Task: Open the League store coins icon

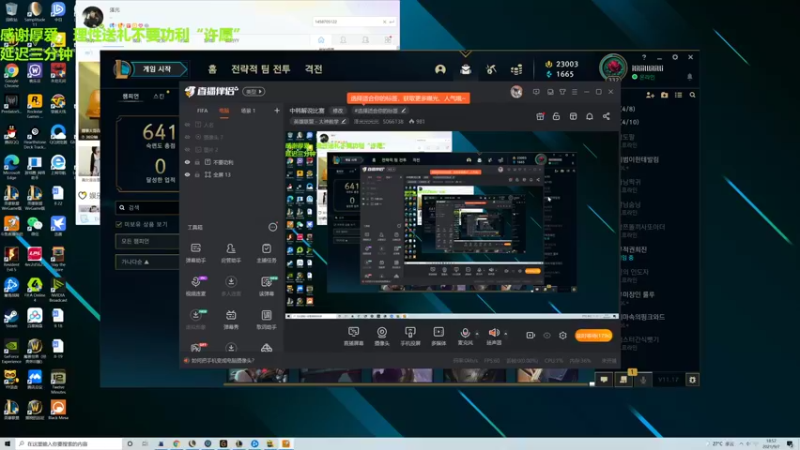Action: [516, 69]
